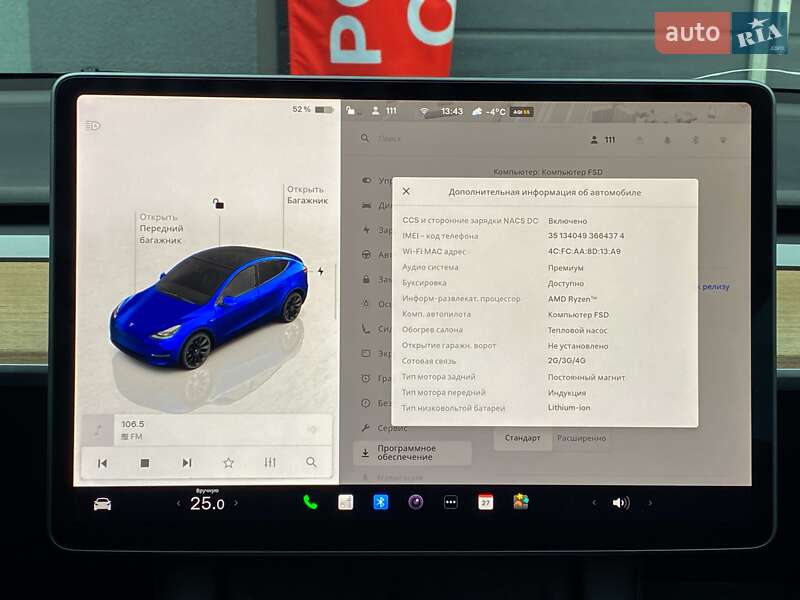800x600 pixels.
Task: Mute audio with the speaker icon bottom right
Action: 620,501
